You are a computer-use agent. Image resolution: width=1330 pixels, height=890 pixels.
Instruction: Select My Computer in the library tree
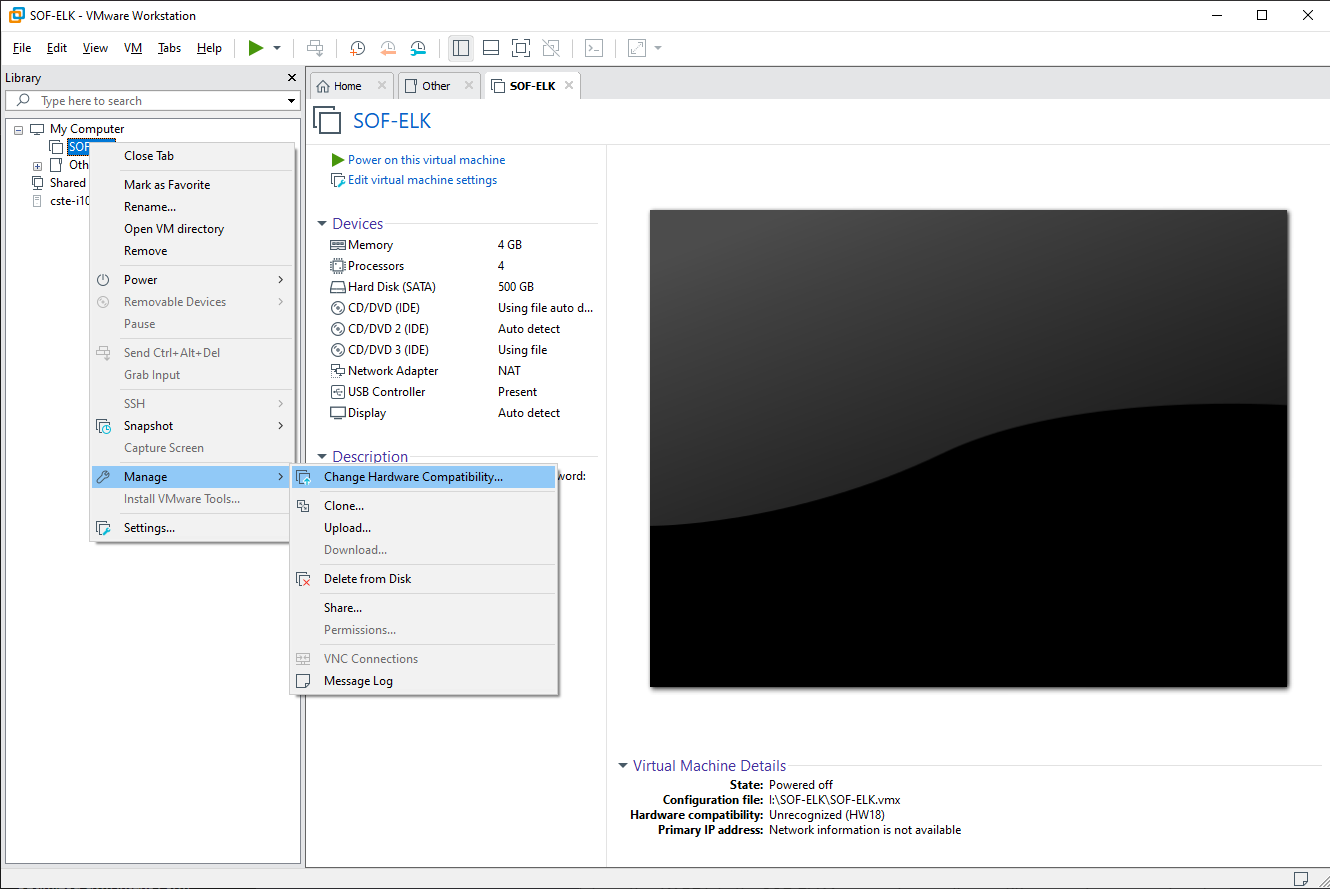(x=87, y=129)
